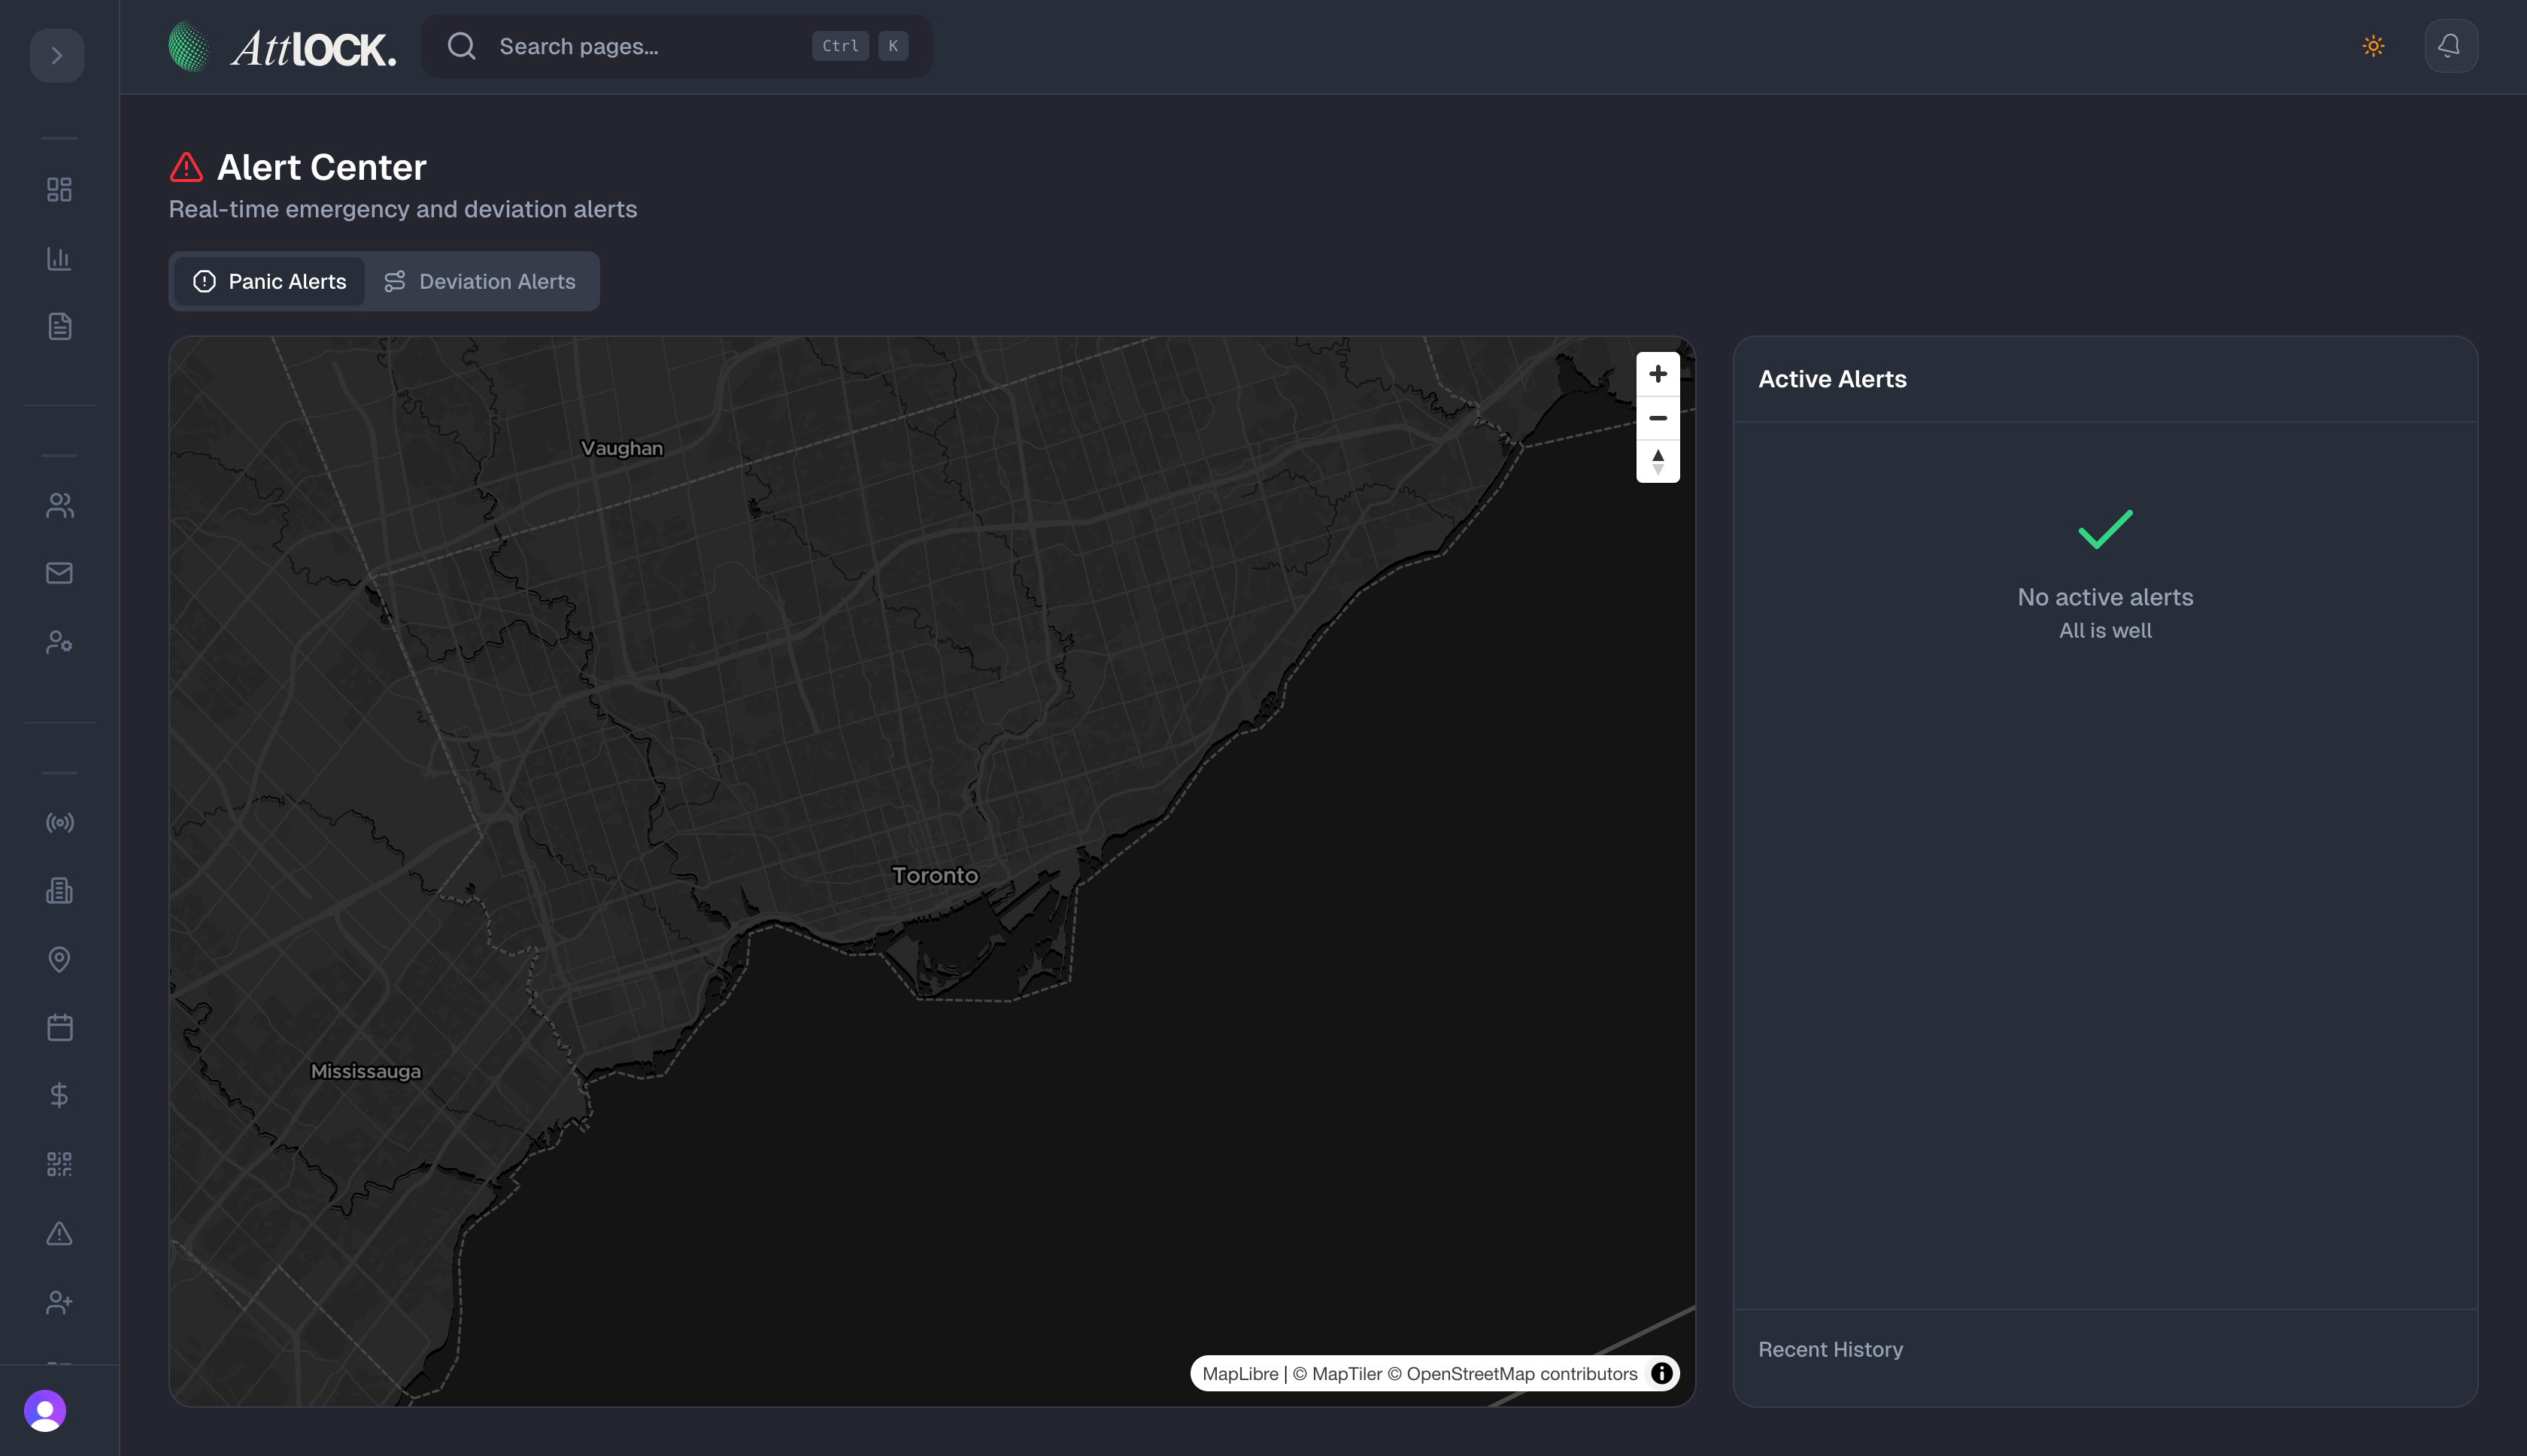This screenshot has height=1456, width=2527.
Task: Open notifications bell in header
Action: (x=2450, y=46)
